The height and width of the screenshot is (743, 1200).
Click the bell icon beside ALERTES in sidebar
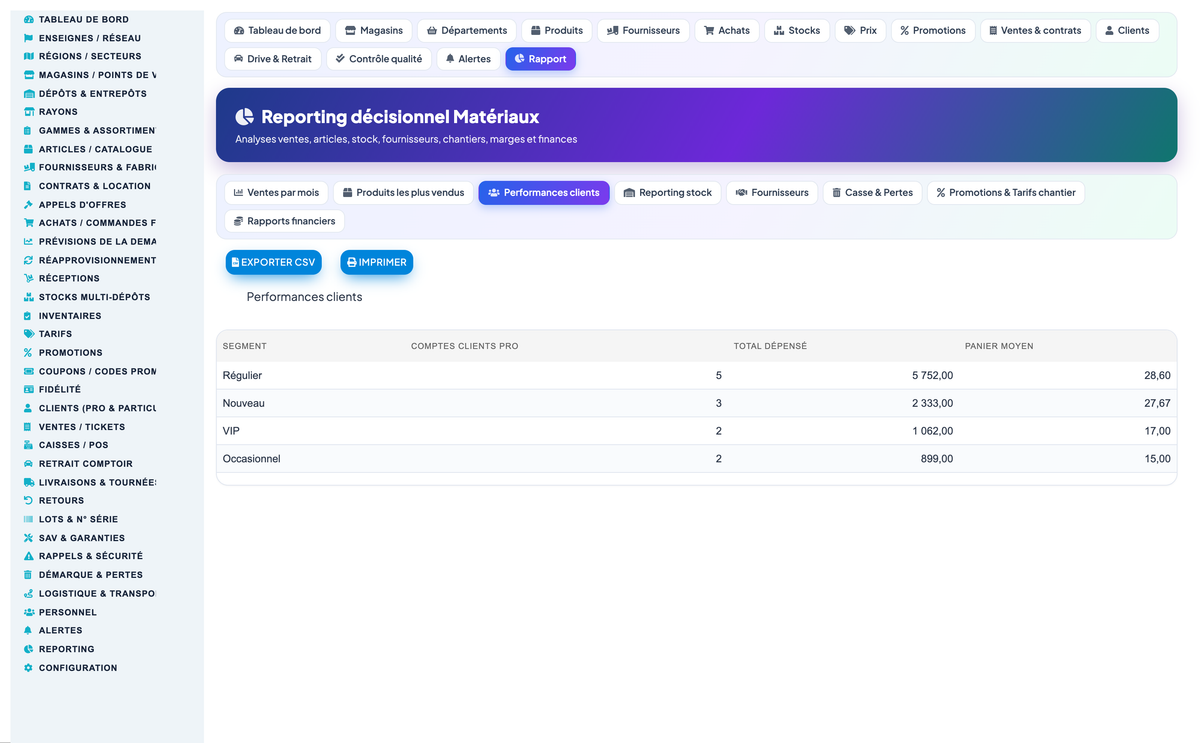[x=29, y=630]
